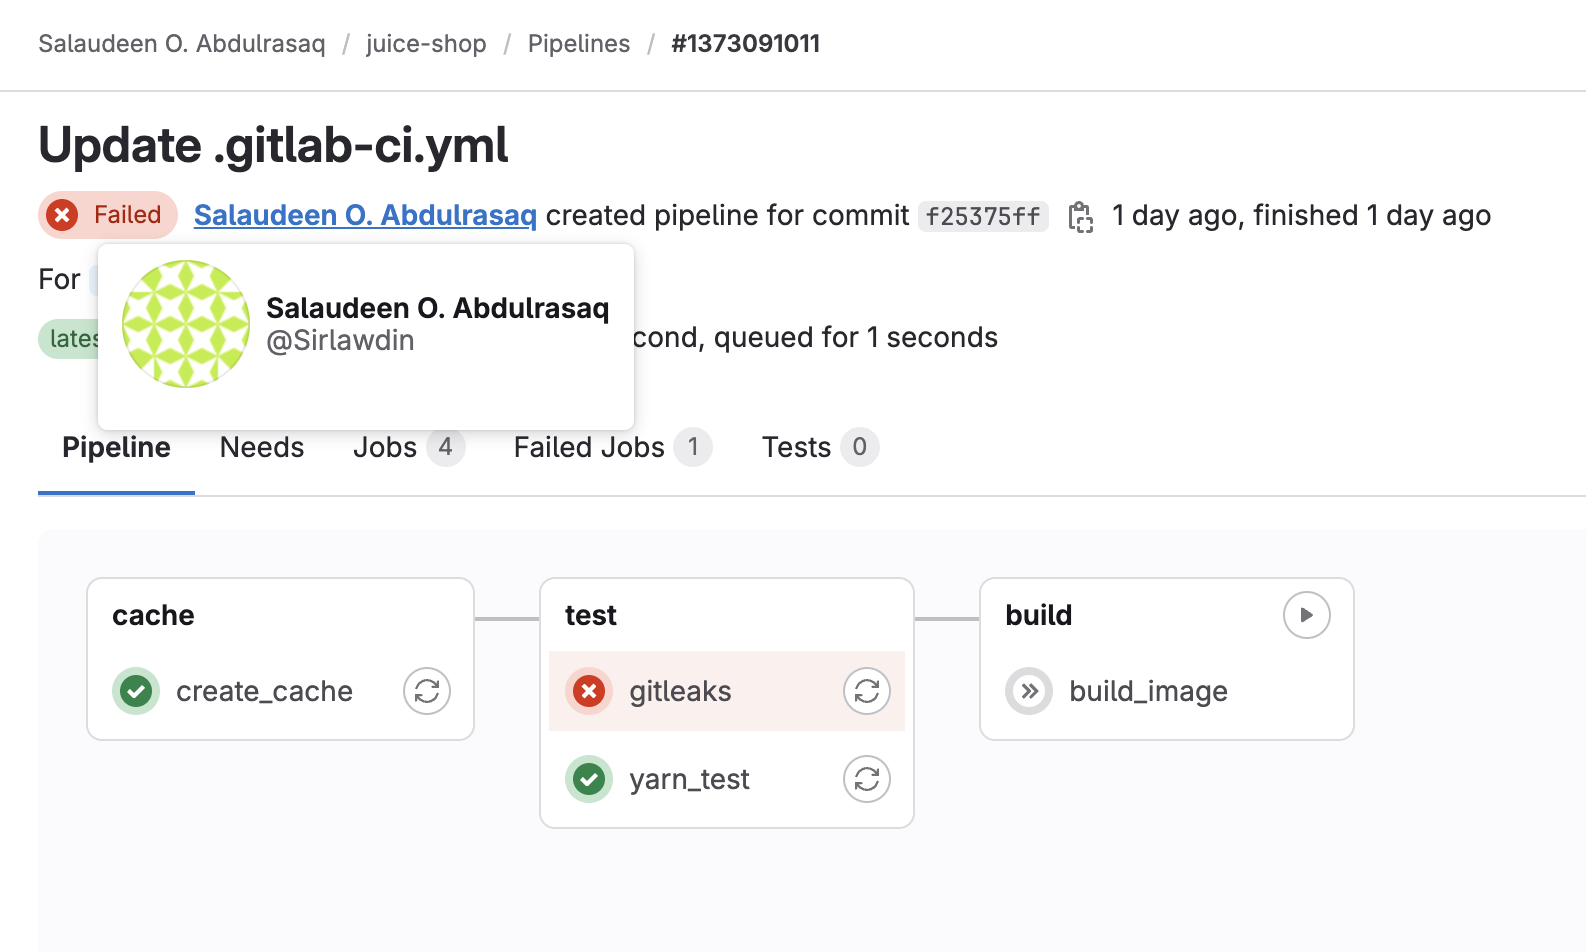Open the Needs tab

tap(262, 447)
